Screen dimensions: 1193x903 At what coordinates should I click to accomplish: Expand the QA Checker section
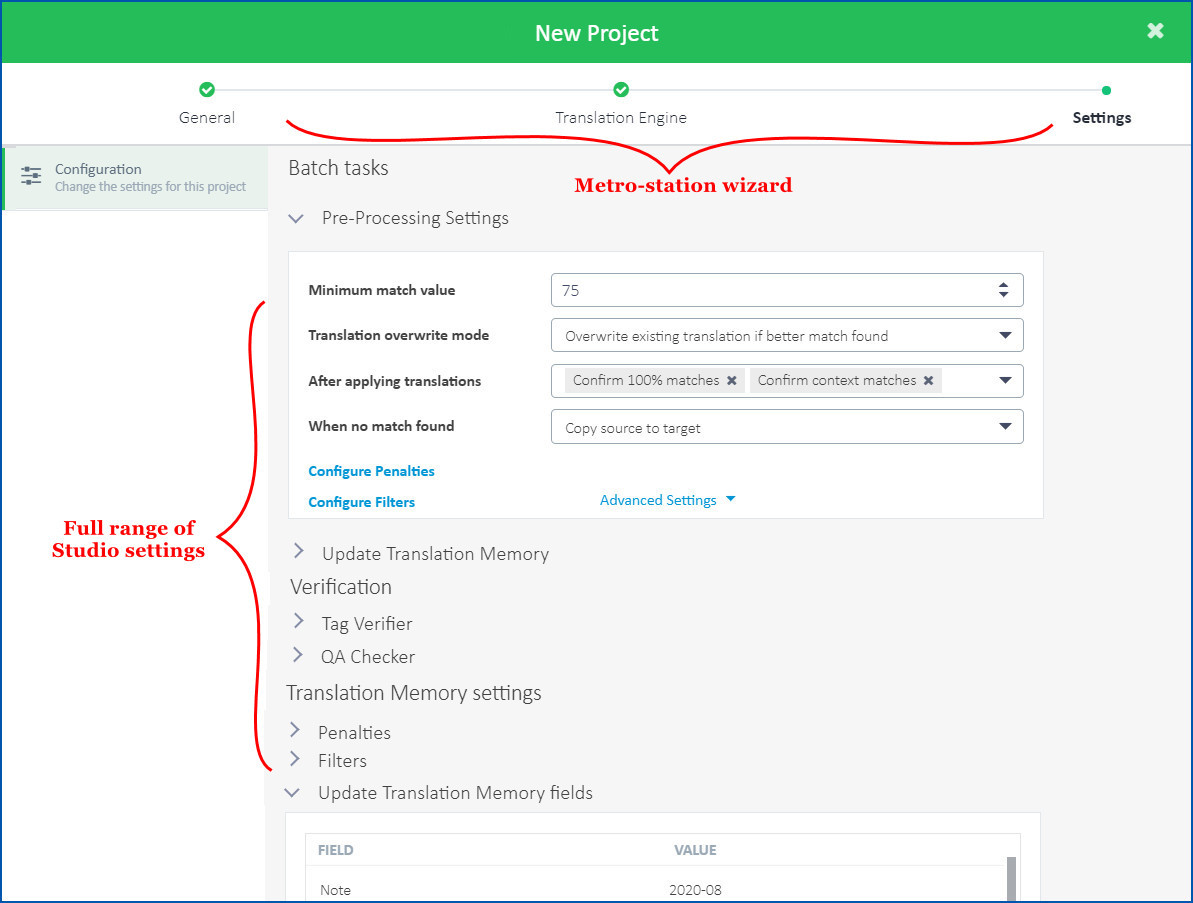point(298,656)
